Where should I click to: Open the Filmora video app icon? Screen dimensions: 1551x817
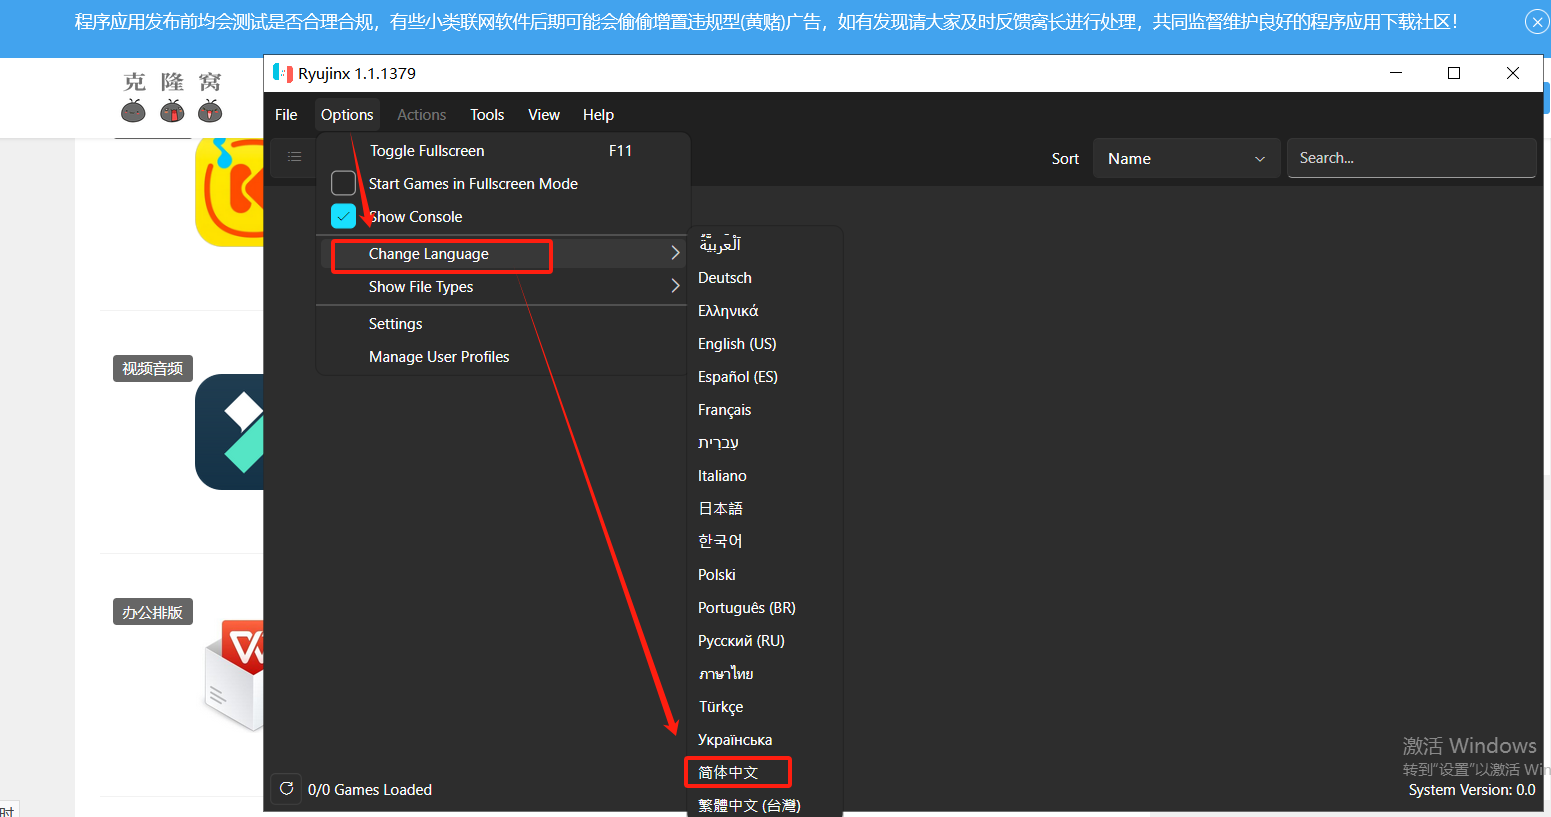(230, 432)
